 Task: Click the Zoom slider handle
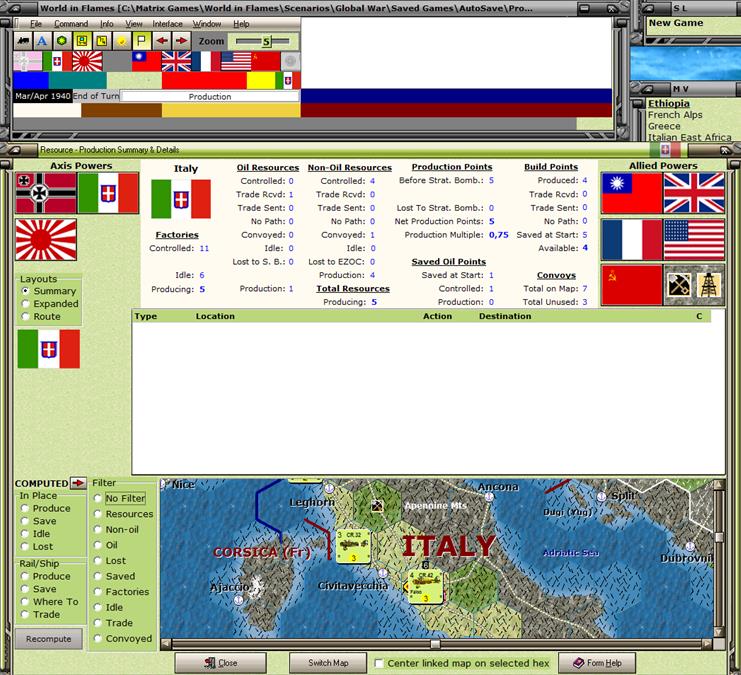tap(267, 42)
